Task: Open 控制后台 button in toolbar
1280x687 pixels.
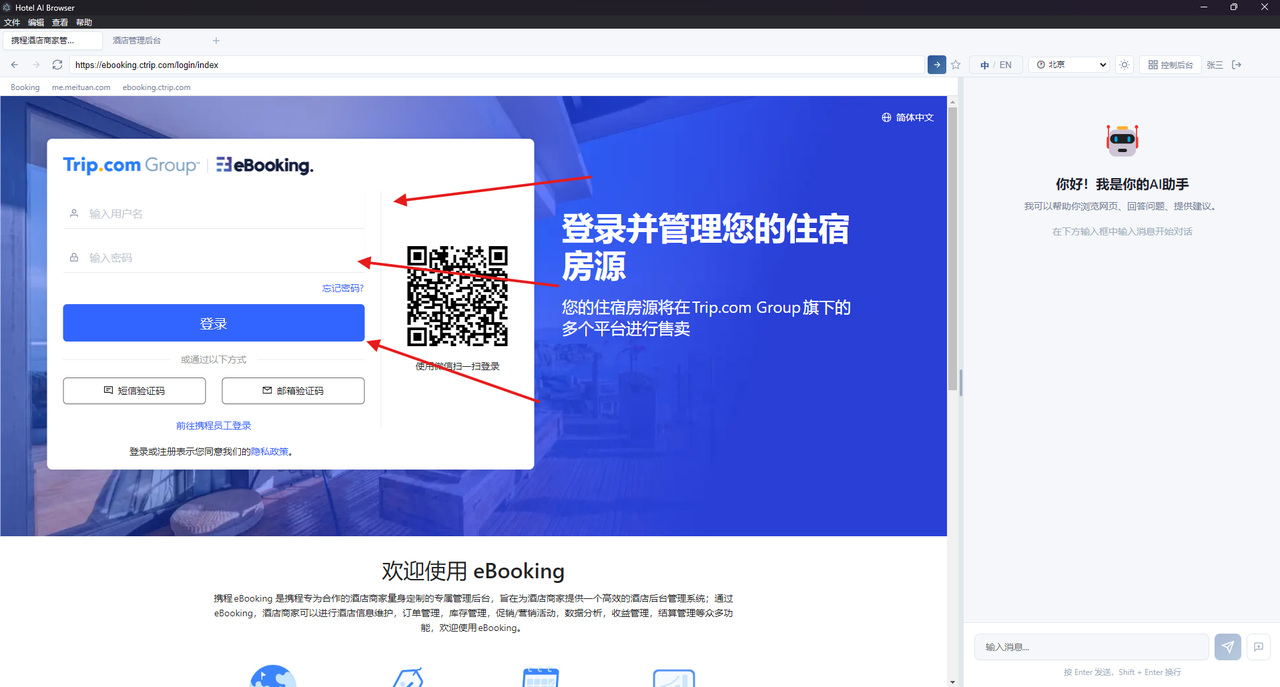Action: [x=1170, y=65]
